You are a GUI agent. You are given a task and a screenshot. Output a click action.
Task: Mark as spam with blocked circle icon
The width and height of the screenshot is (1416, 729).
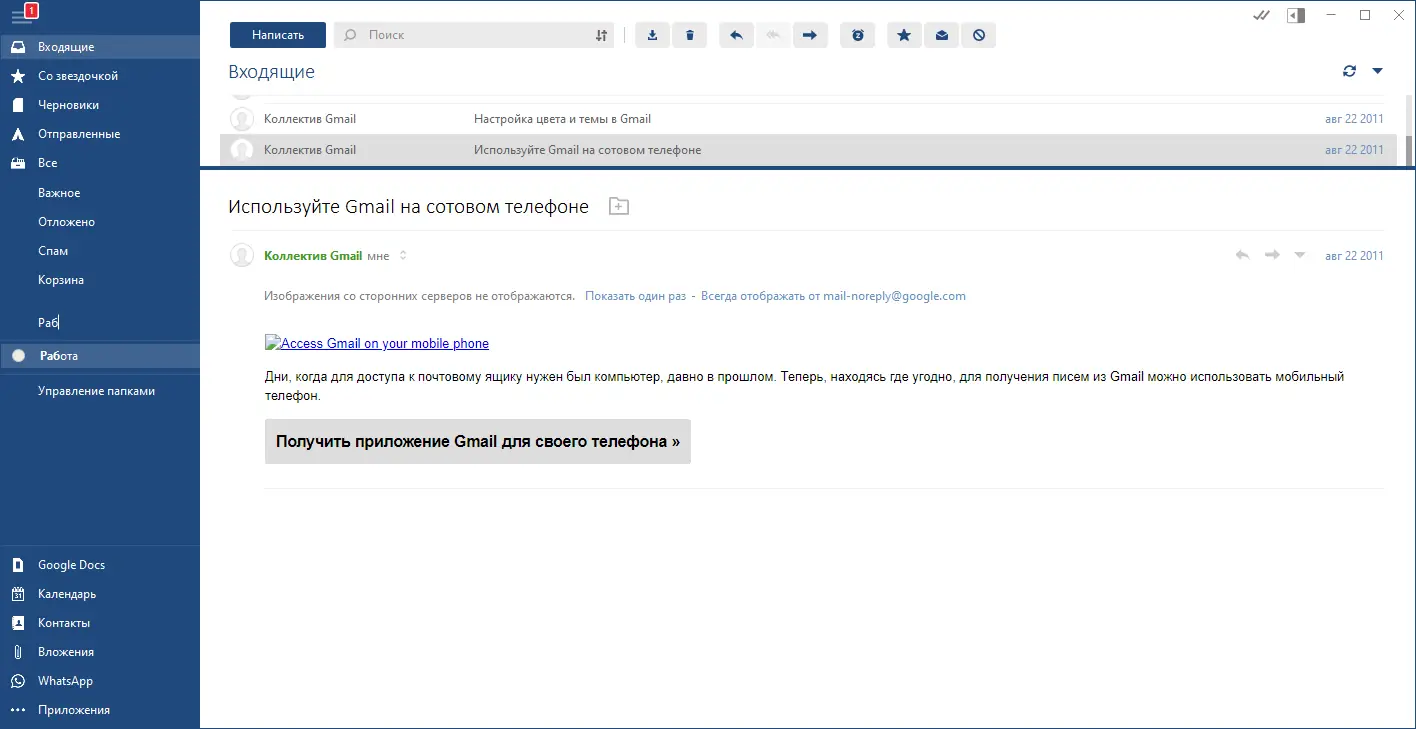[x=979, y=35]
